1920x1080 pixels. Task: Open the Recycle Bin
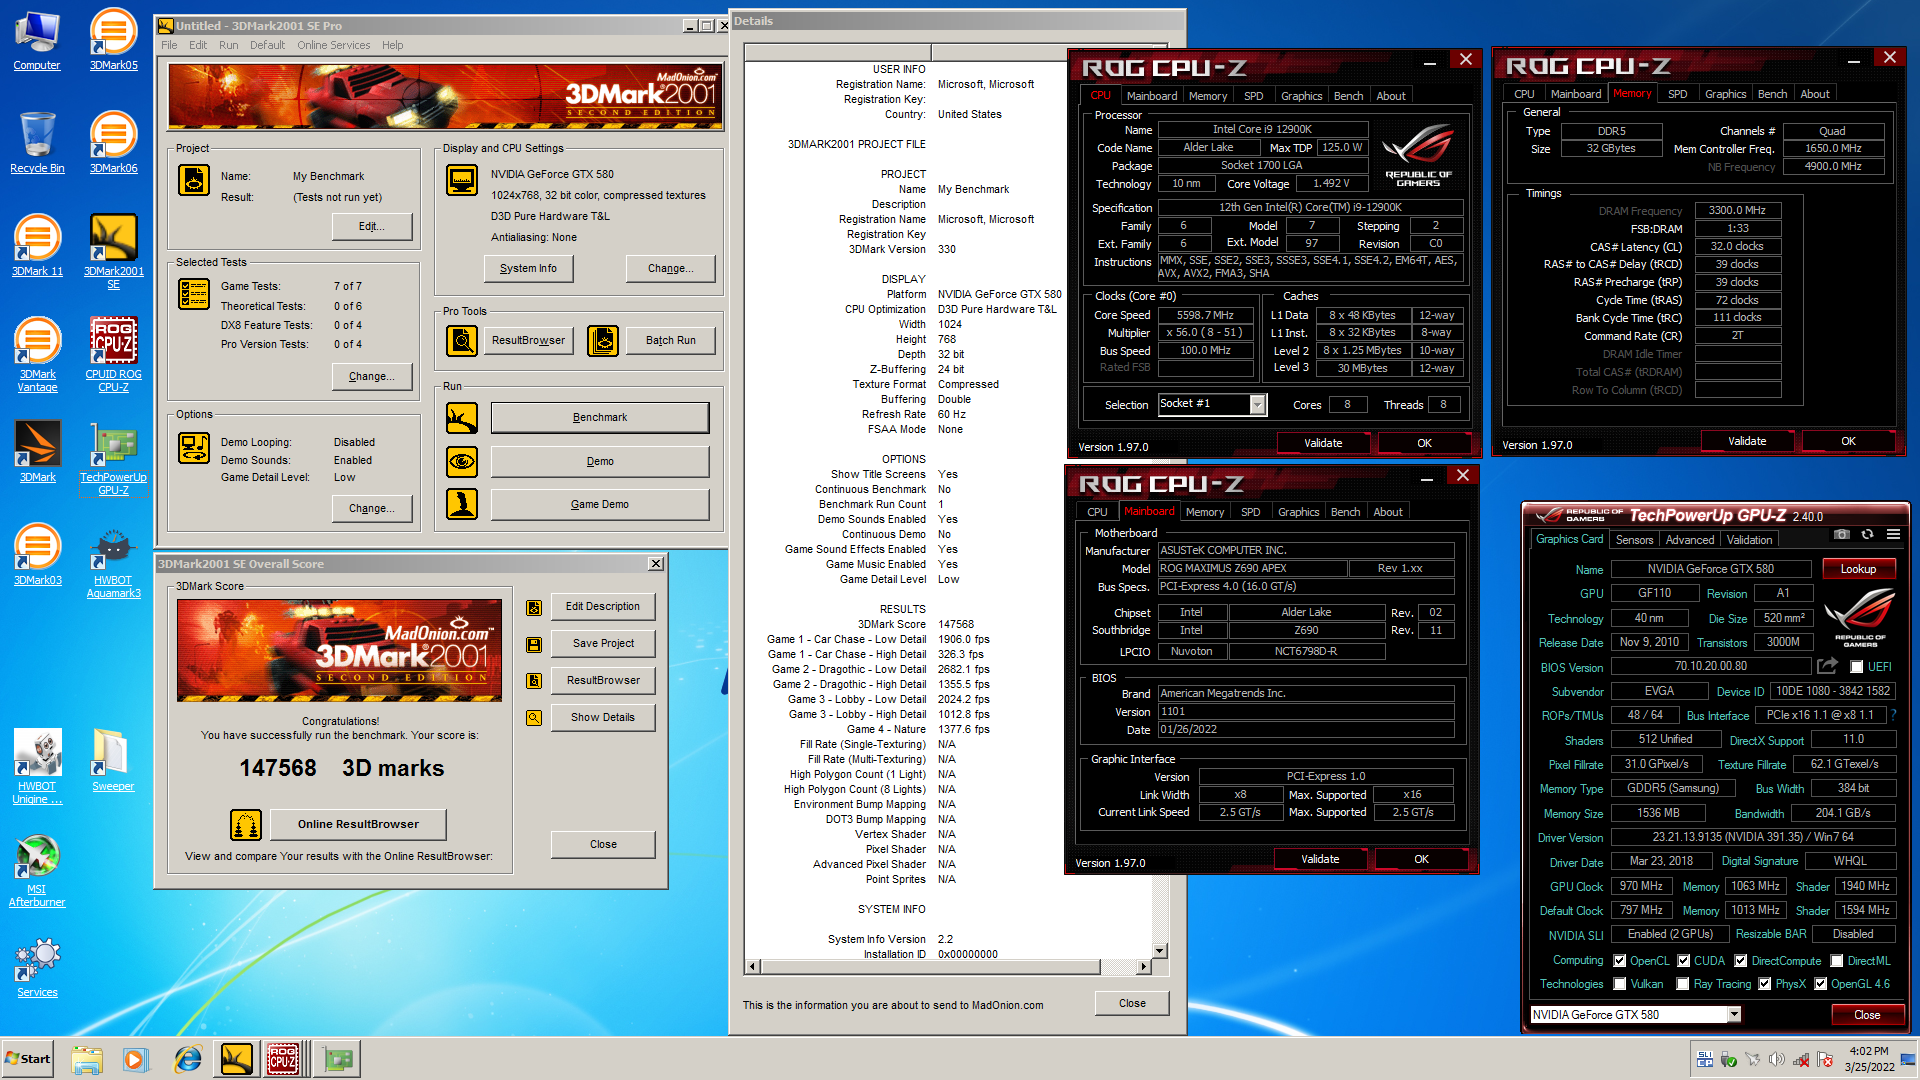click(37, 142)
